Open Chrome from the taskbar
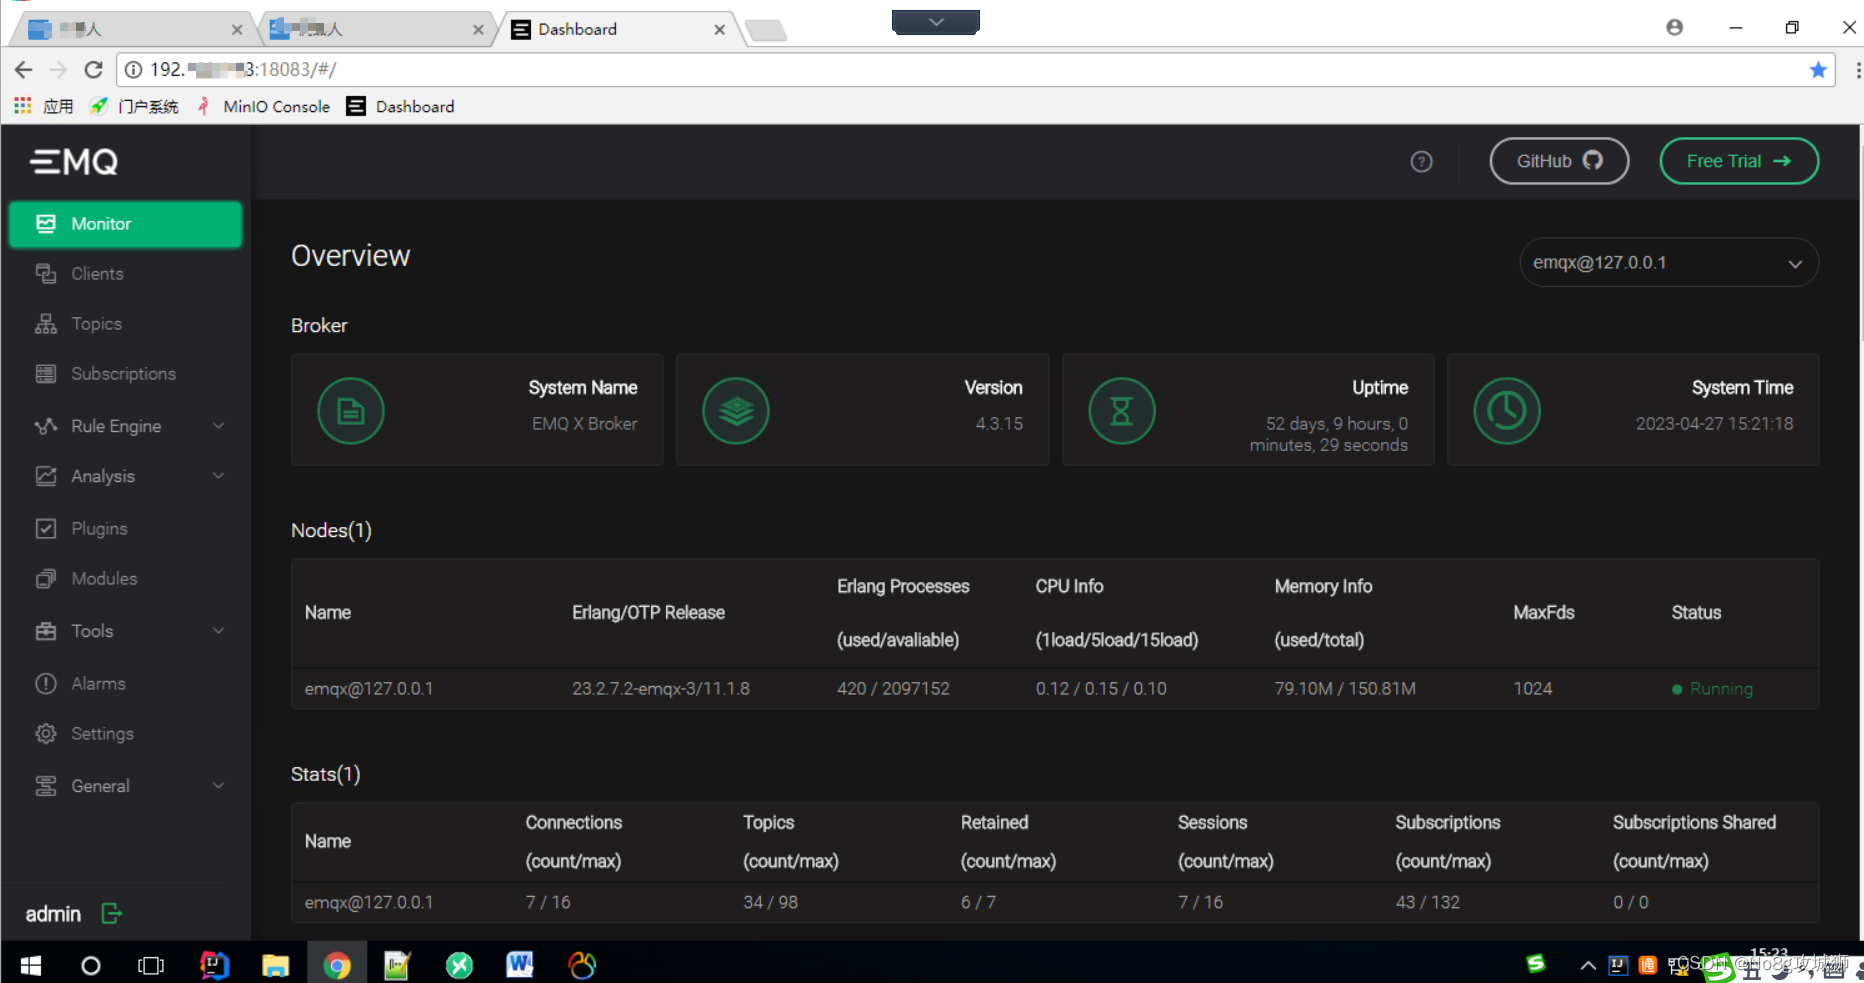Image resolution: width=1864 pixels, height=983 pixels. [337, 965]
